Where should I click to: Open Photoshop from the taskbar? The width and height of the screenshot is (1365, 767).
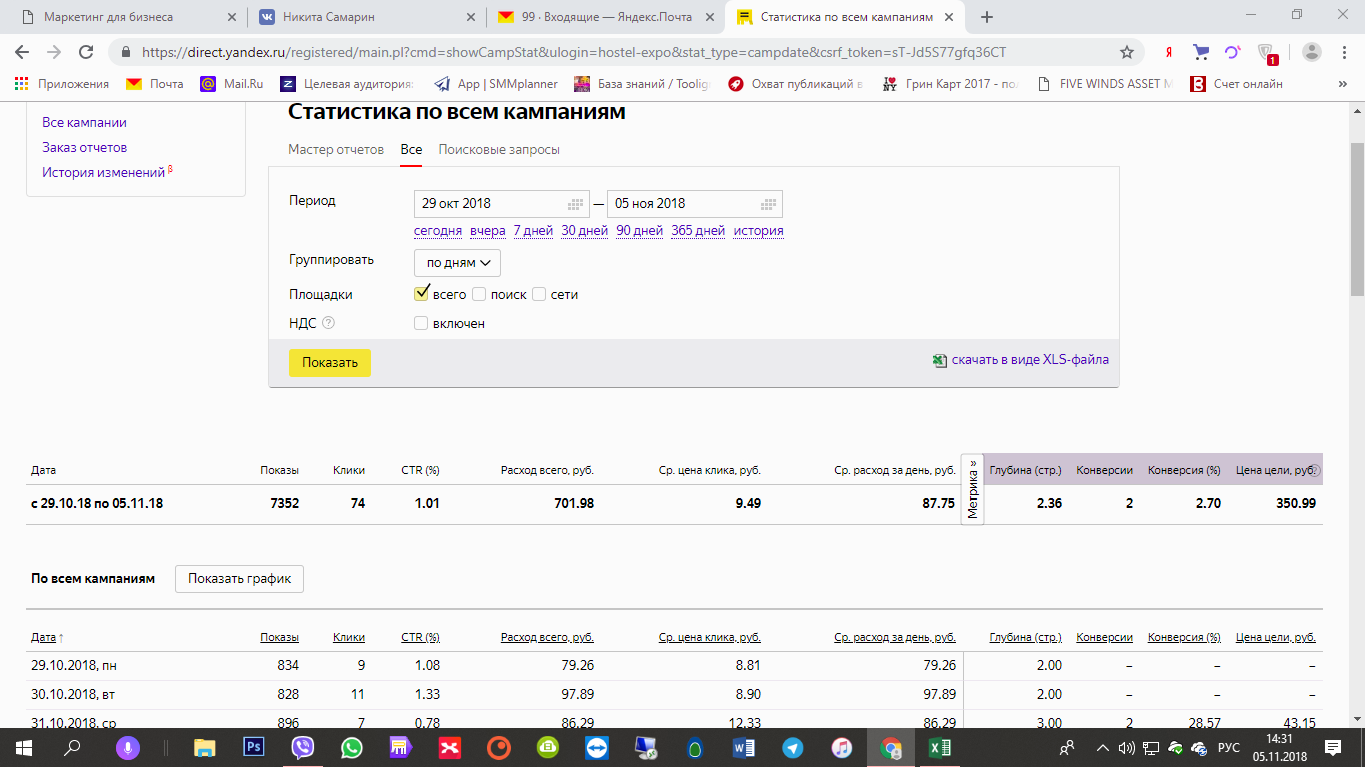coord(254,747)
